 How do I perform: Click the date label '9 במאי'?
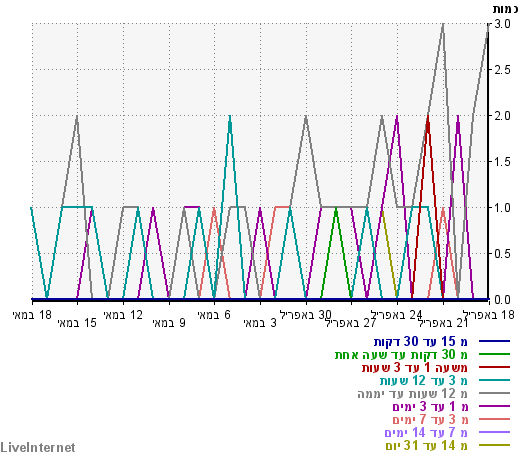tap(169, 323)
